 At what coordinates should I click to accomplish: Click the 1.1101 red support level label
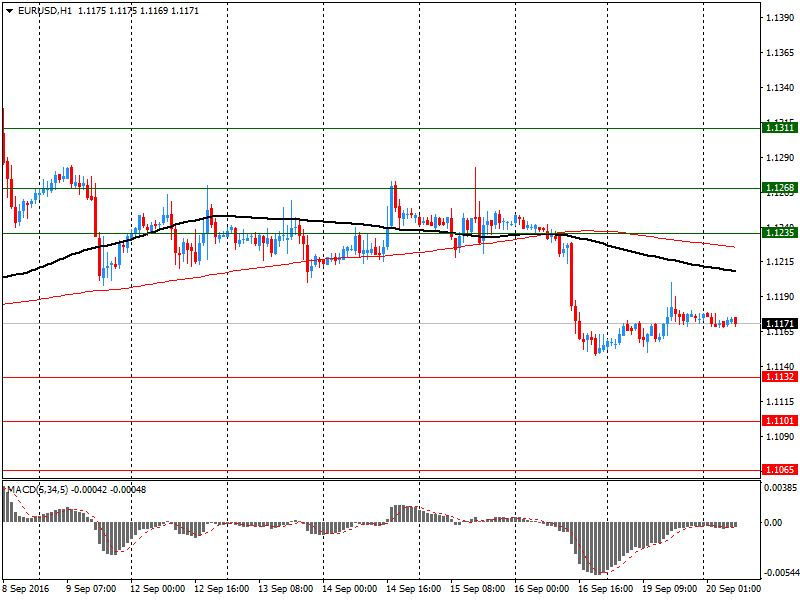pos(780,420)
